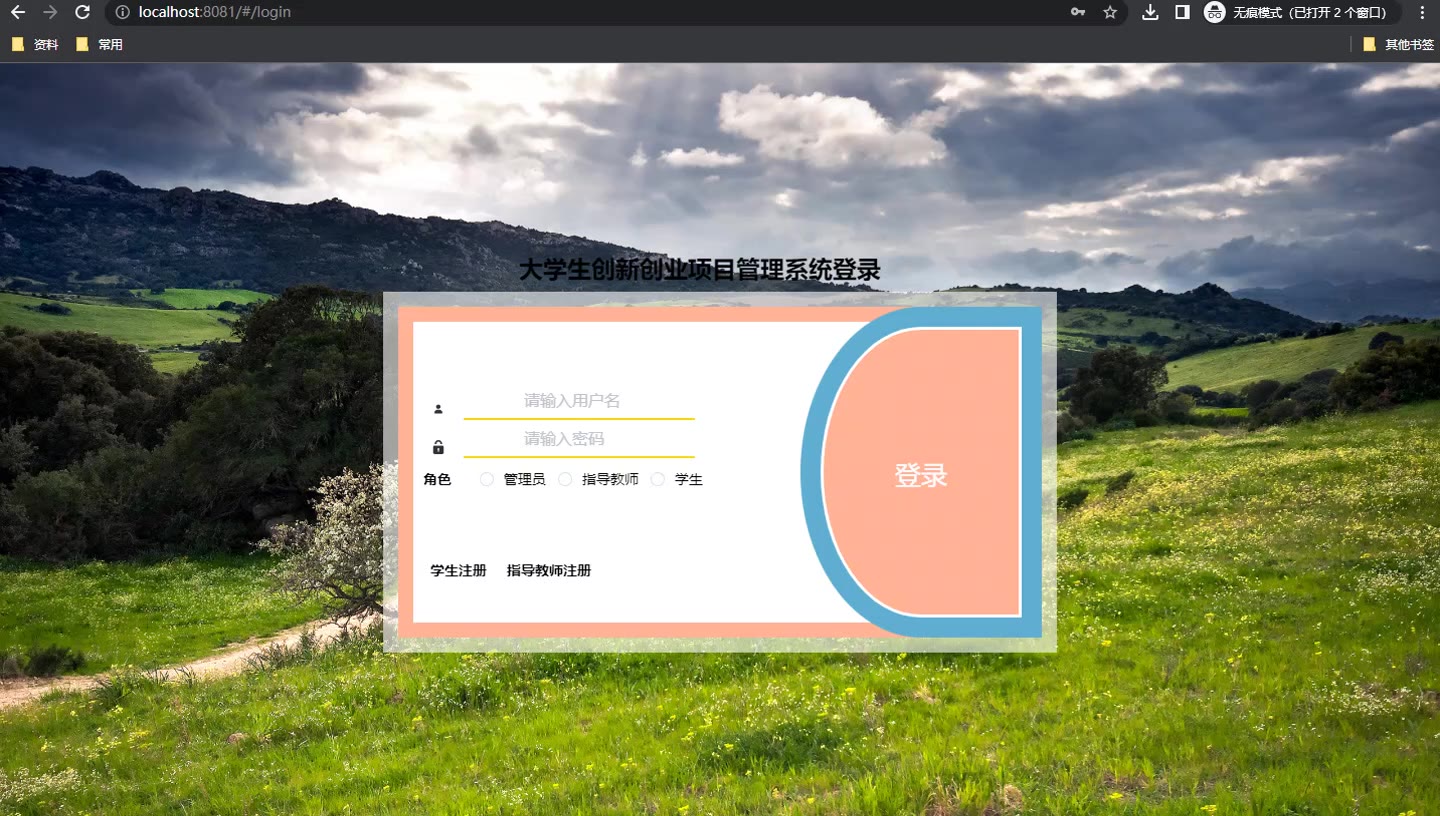Open the Chrome three-dot menu
1440x816 pixels.
click(1422, 12)
